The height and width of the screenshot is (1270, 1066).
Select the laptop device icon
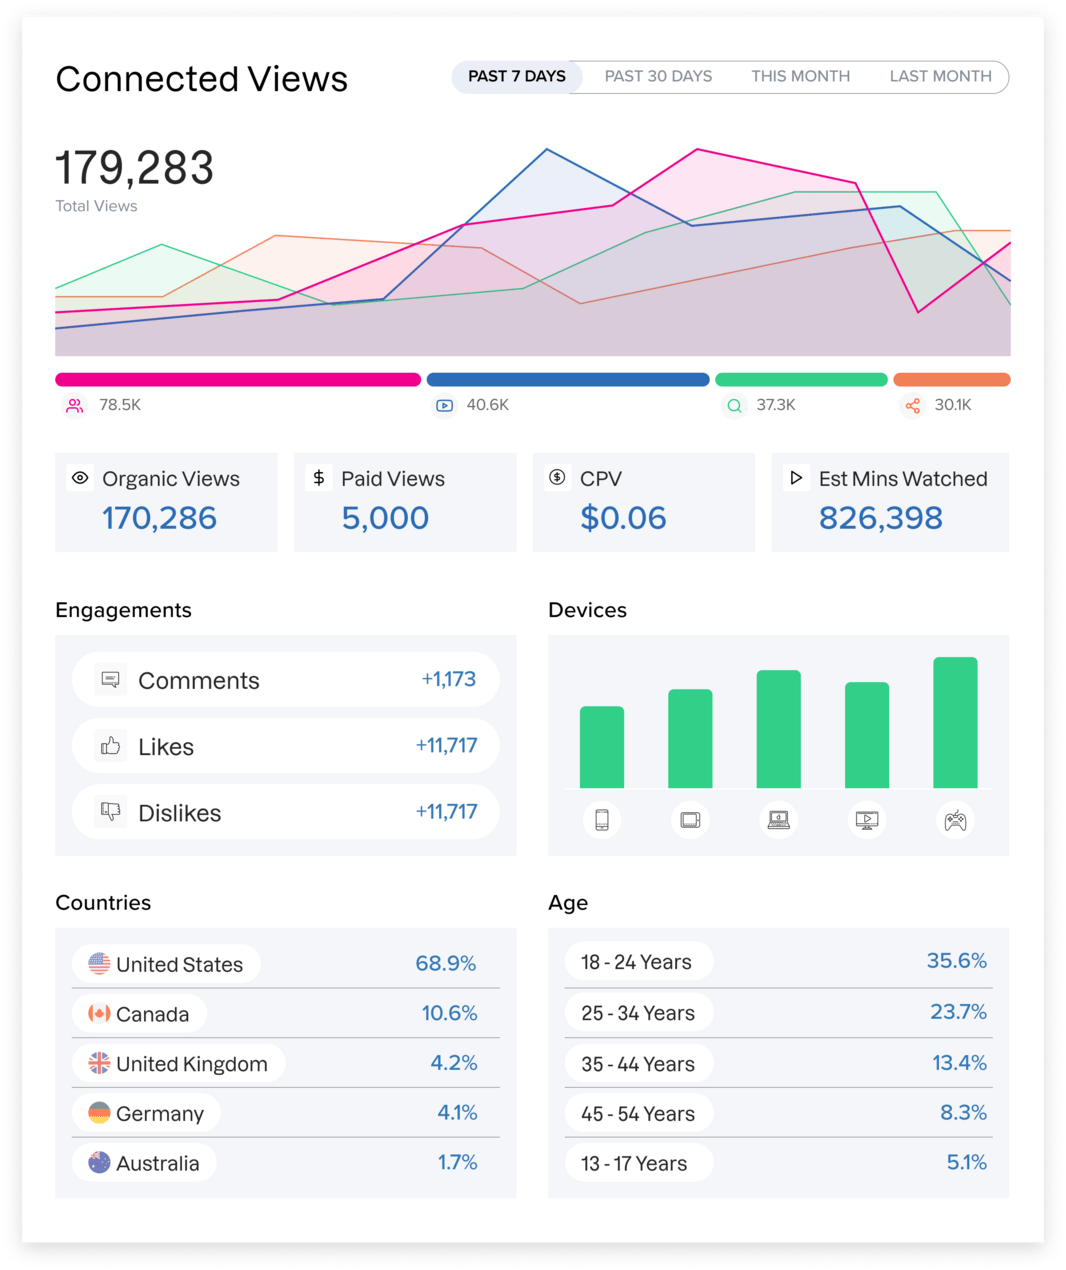pyautogui.click(x=778, y=819)
